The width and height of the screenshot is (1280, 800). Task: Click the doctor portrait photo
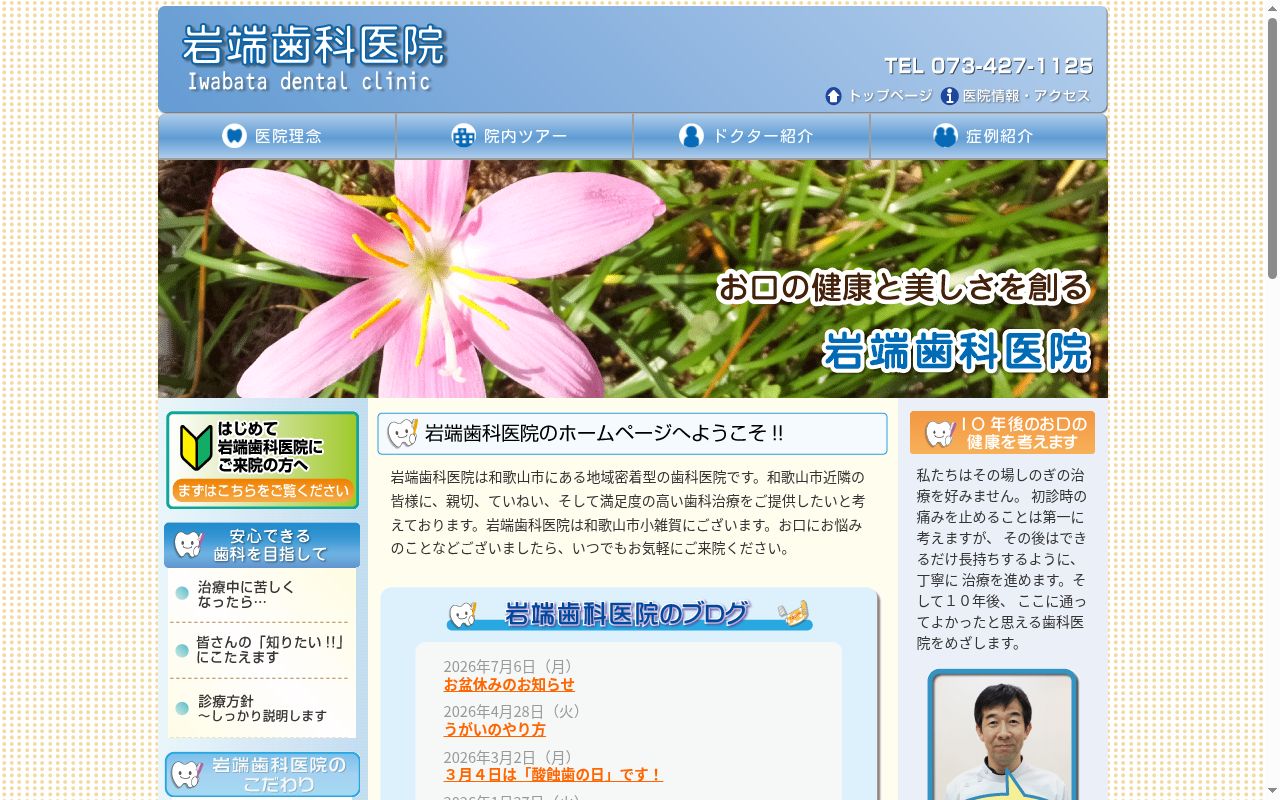pyautogui.click(x=1003, y=736)
